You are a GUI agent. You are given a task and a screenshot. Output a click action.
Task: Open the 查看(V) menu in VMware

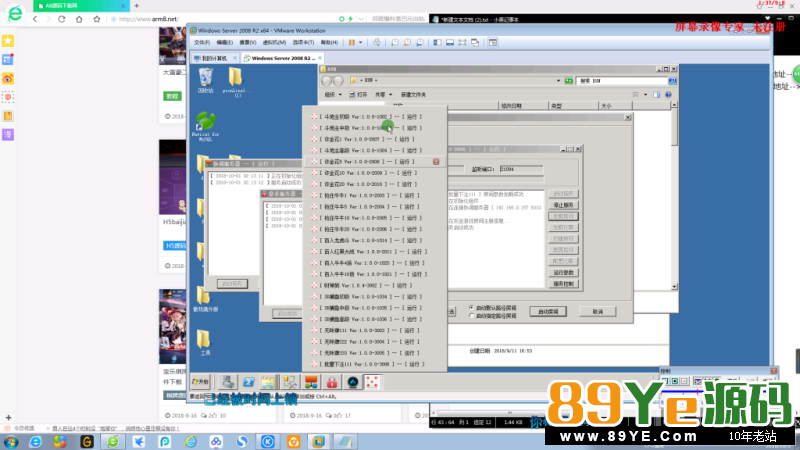tap(247, 42)
